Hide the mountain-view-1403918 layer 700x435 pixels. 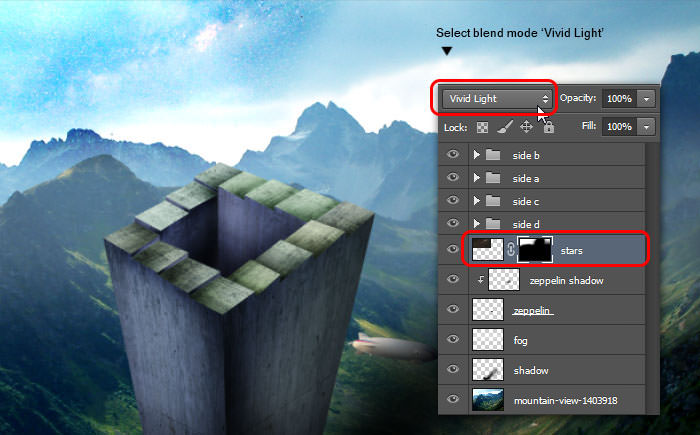pos(453,399)
